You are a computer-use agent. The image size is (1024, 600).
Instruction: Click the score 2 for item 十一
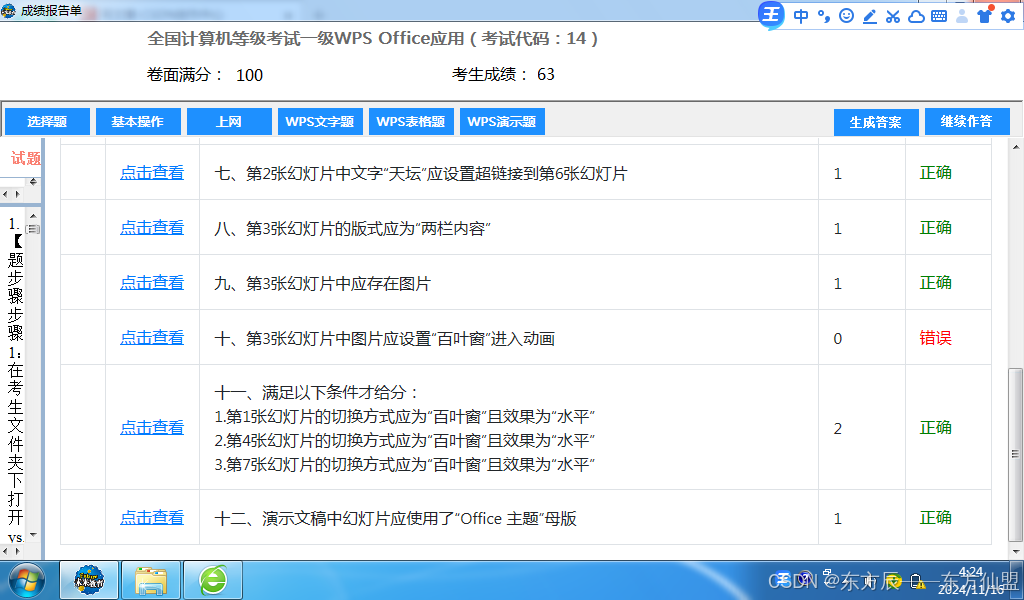click(838, 428)
